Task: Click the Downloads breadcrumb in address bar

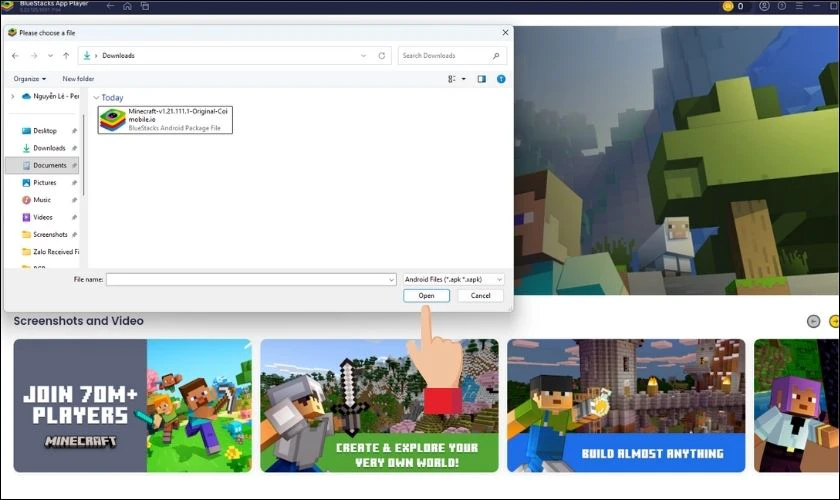Action: coord(118,56)
